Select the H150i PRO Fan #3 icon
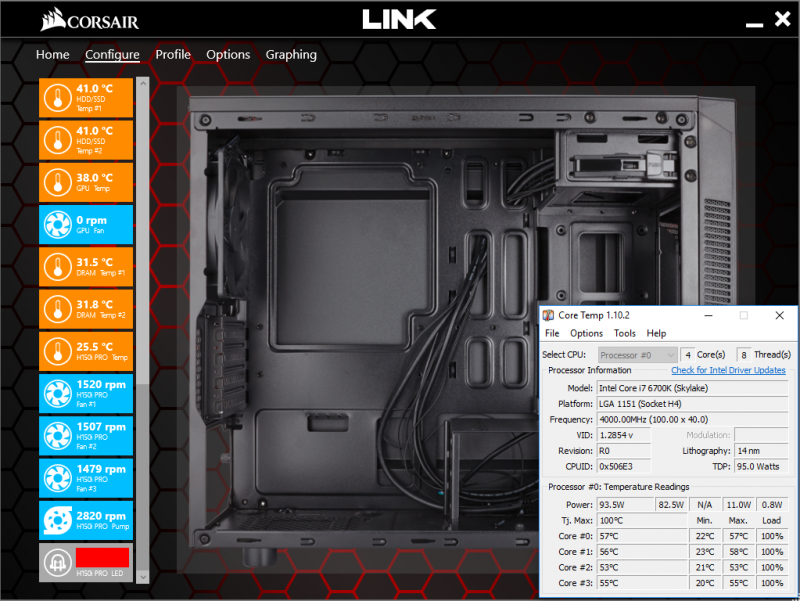Viewport: 800px width, 601px height. coord(58,478)
